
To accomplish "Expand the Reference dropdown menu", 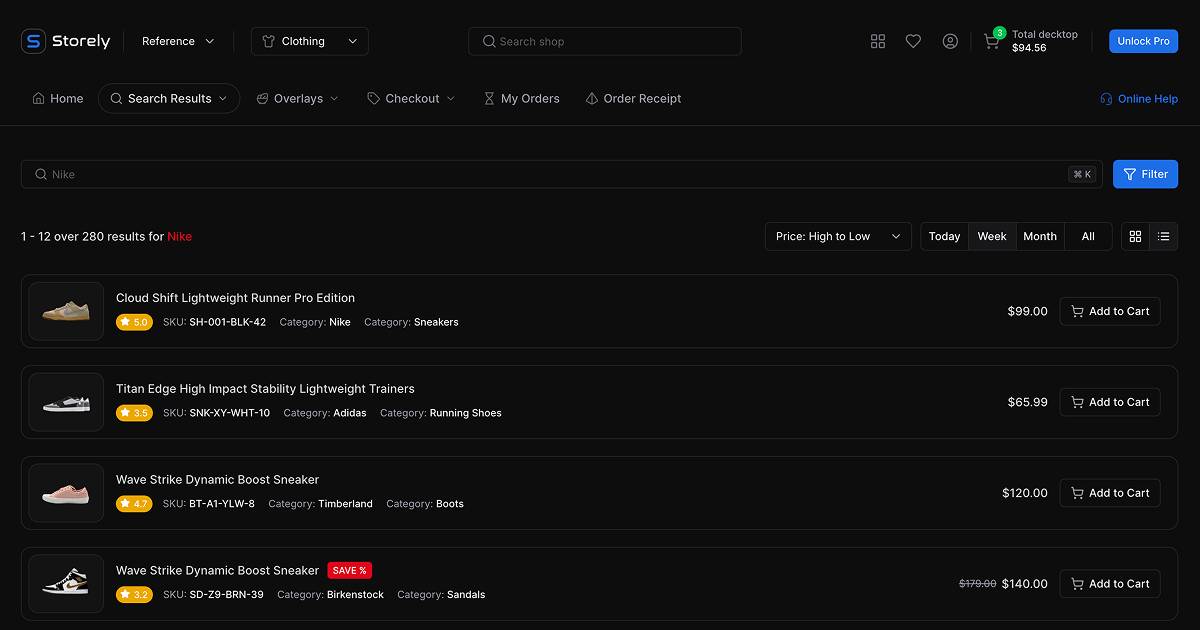I will pos(178,41).
